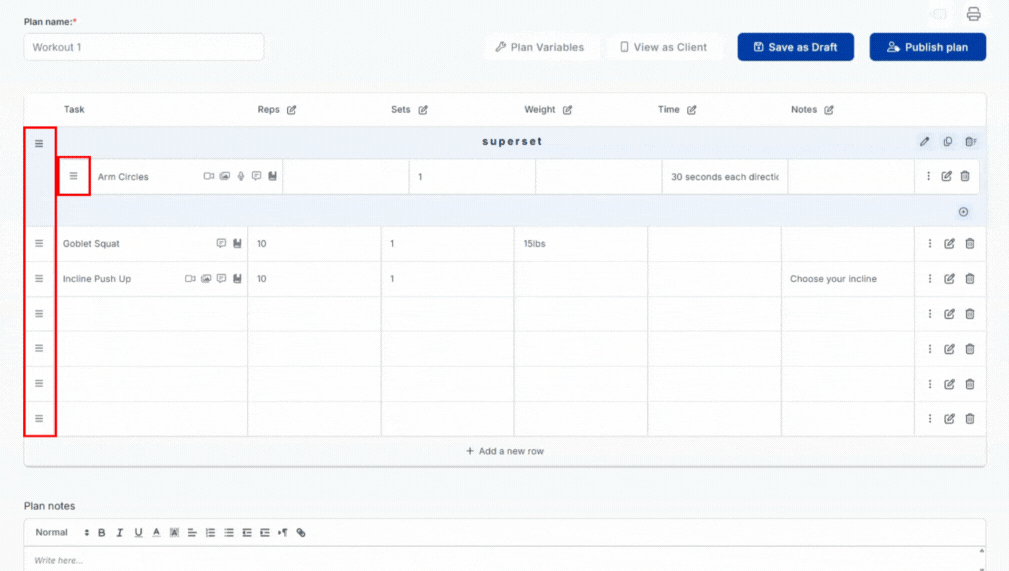Edit the Reps column header
1009x571 pixels.
tap(292, 110)
